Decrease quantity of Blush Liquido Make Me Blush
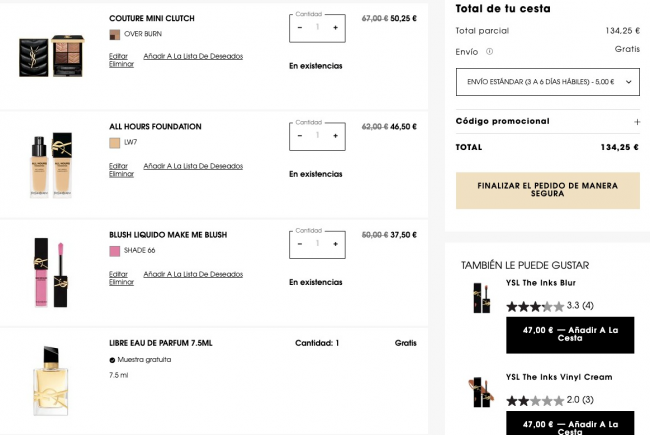650x435 pixels. click(x=300, y=244)
